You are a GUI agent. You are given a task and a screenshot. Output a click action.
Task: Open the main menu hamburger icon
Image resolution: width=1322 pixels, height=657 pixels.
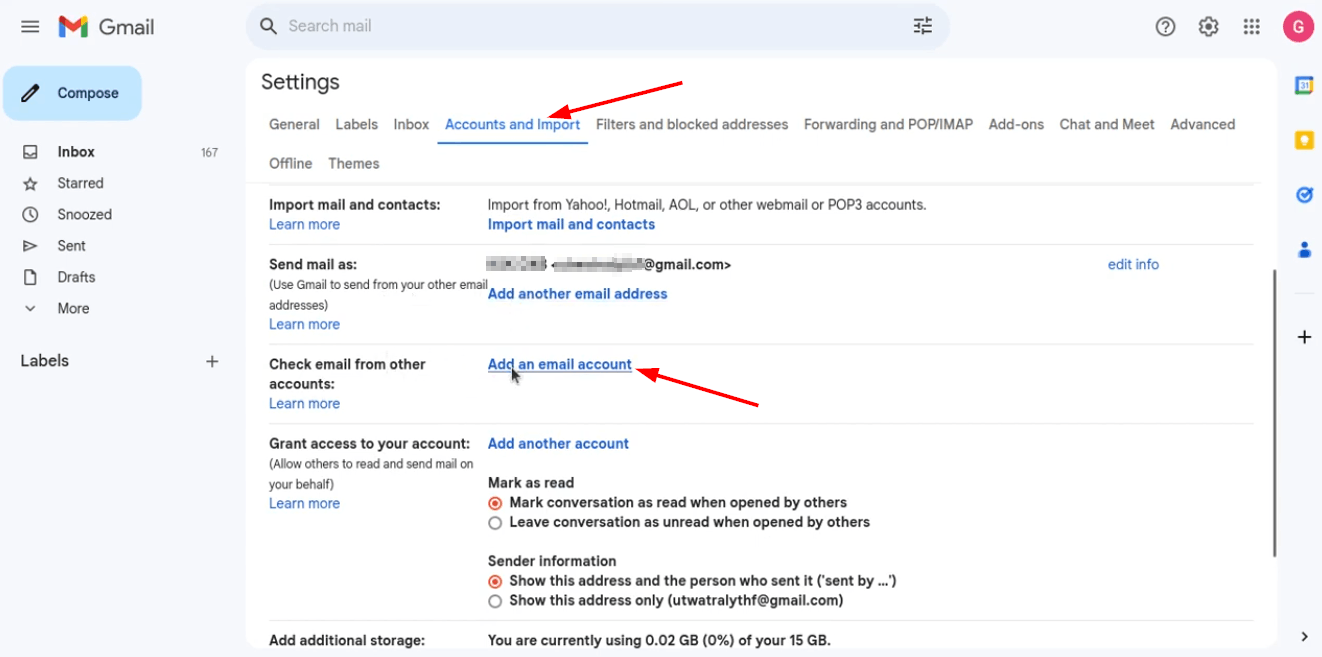[x=30, y=27]
